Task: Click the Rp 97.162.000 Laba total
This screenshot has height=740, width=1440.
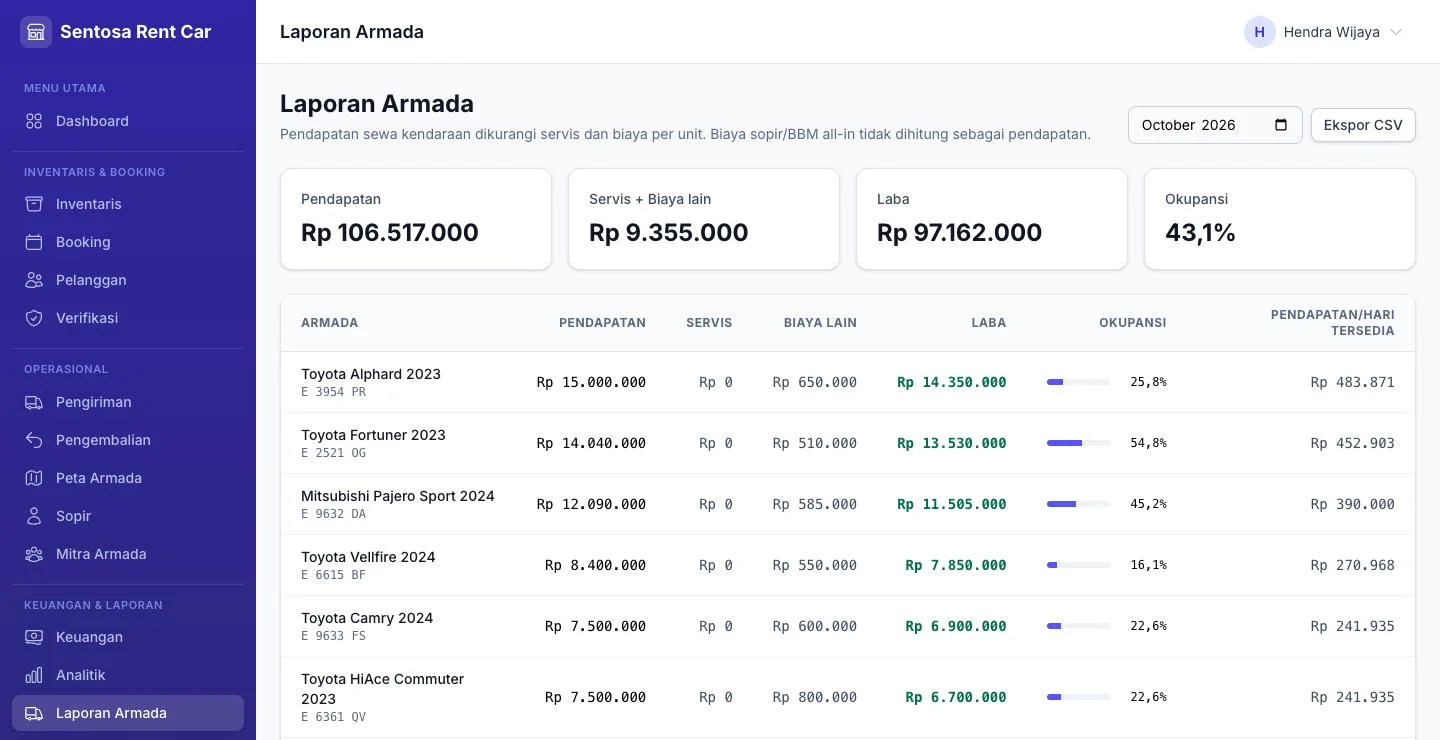Action: click(x=960, y=232)
